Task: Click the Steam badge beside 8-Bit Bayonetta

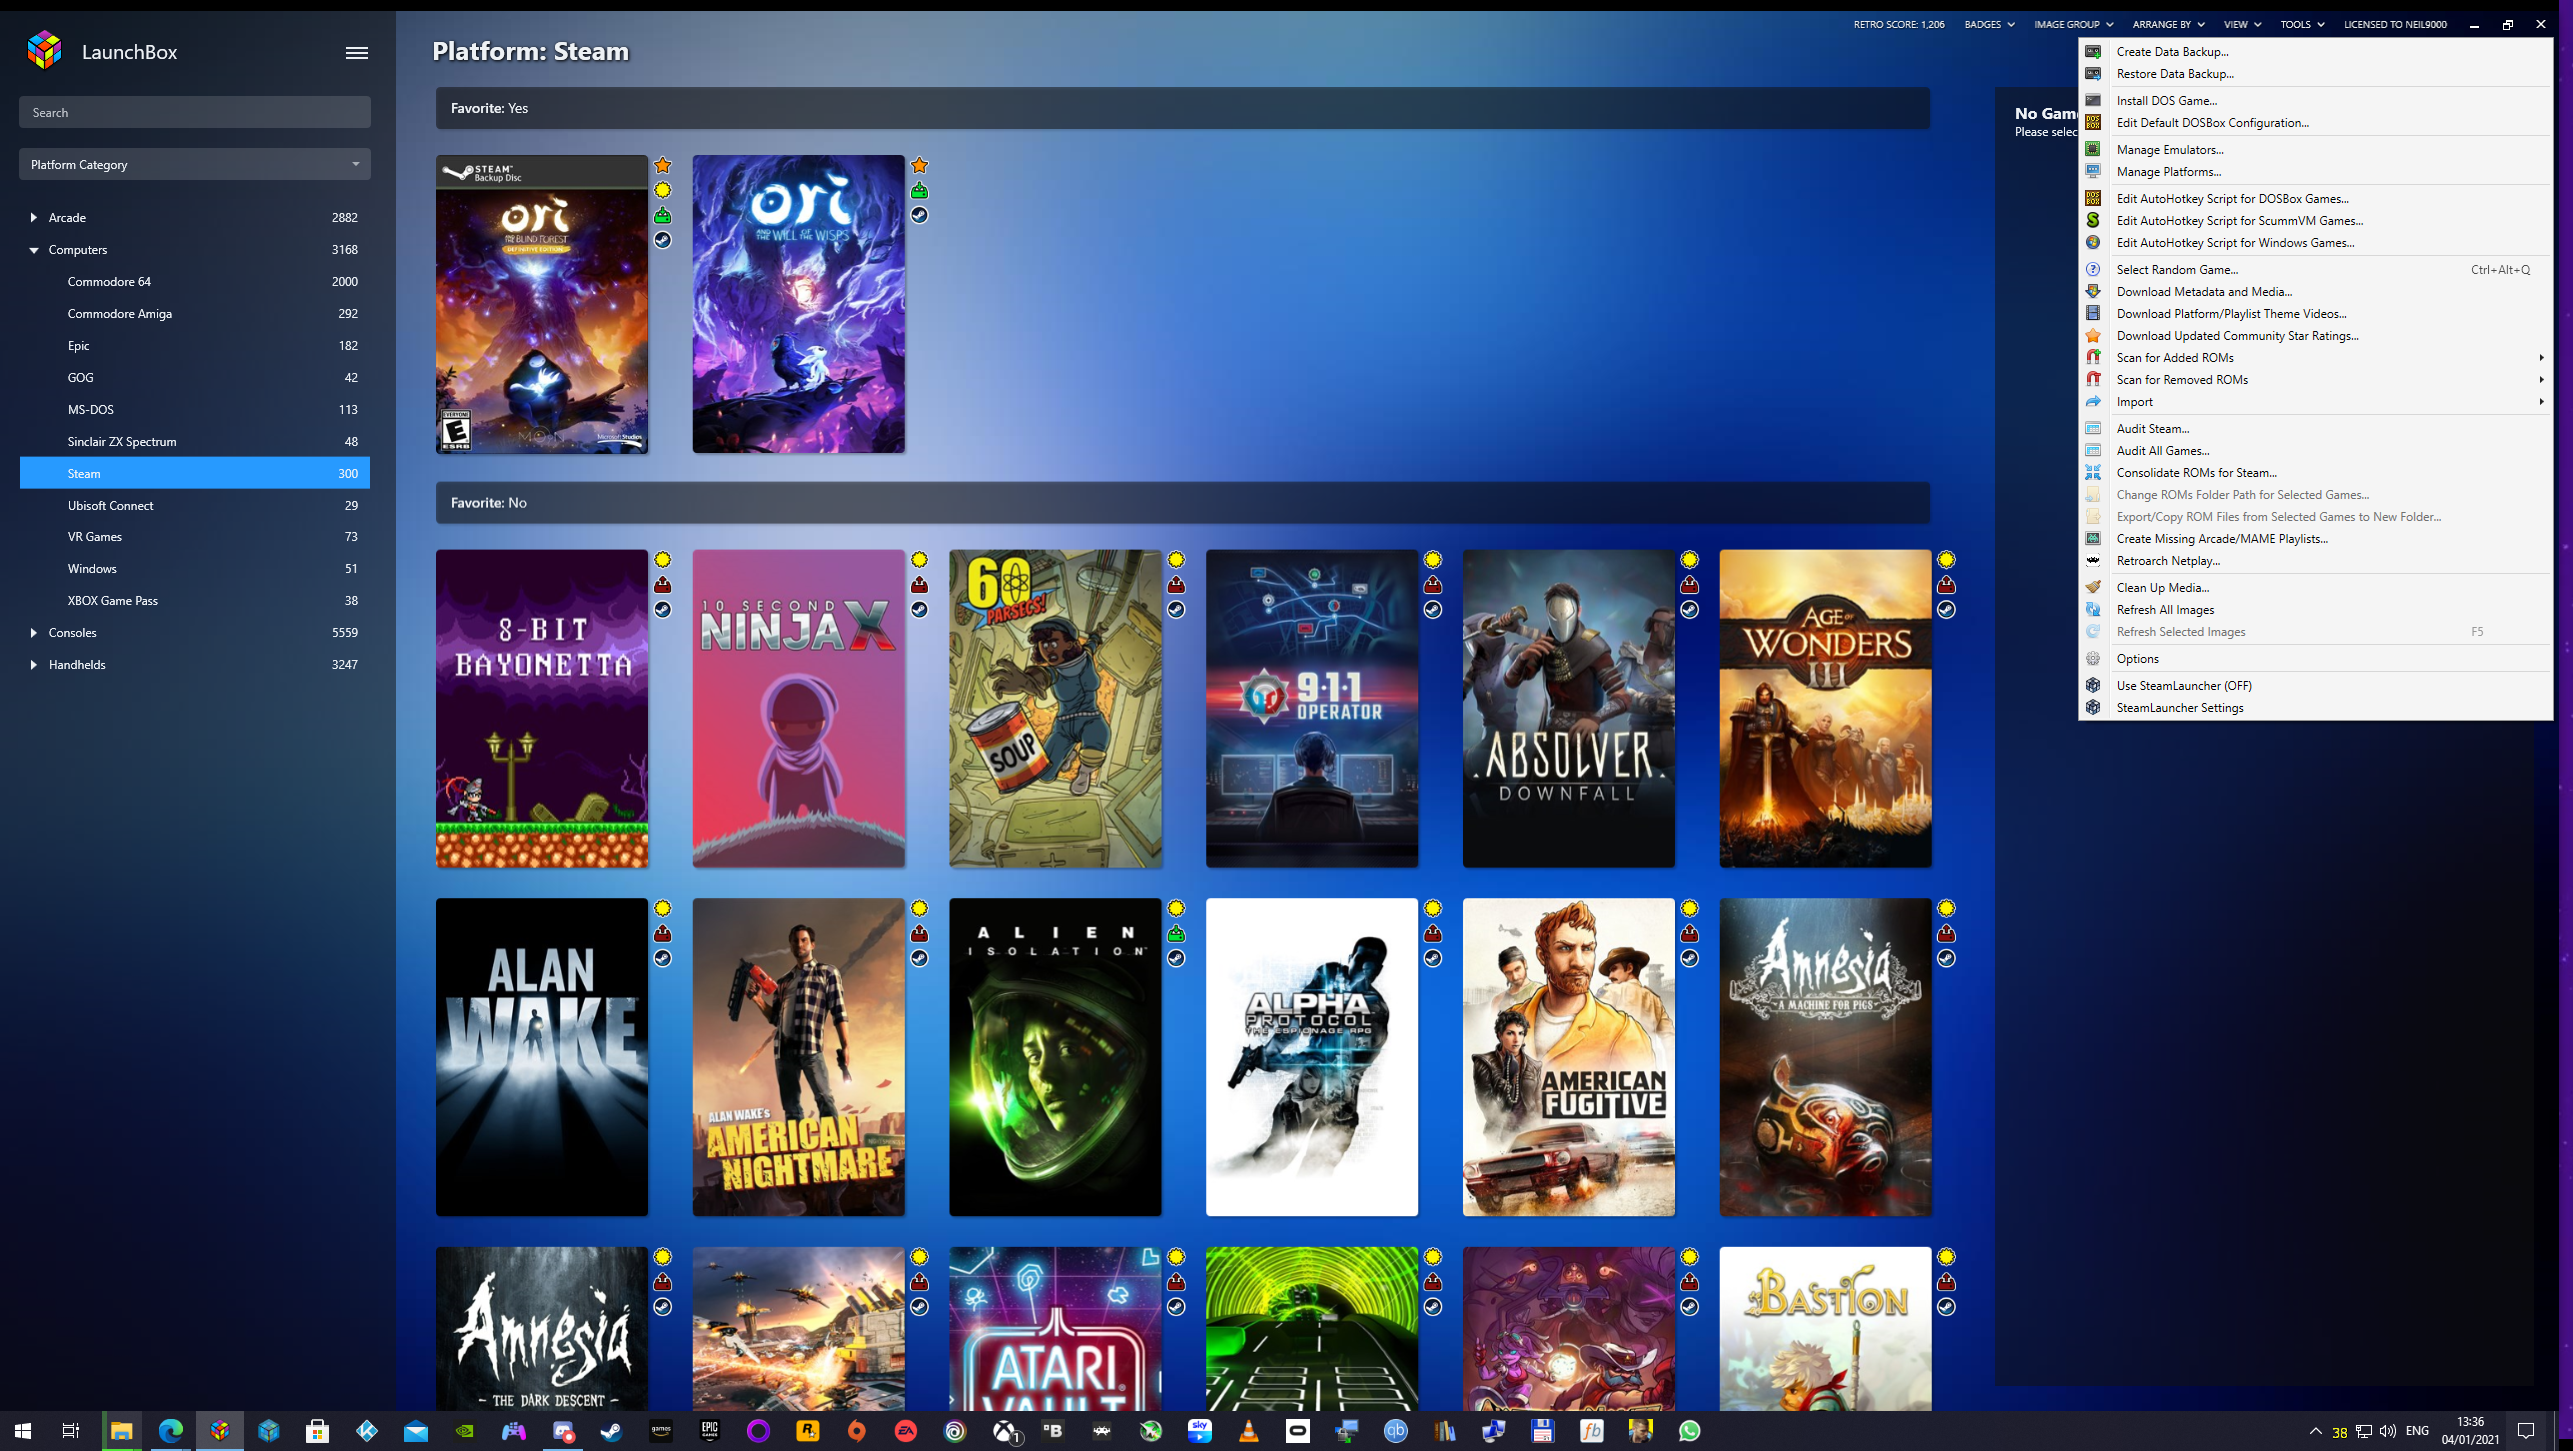Action: click(x=663, y=609)
